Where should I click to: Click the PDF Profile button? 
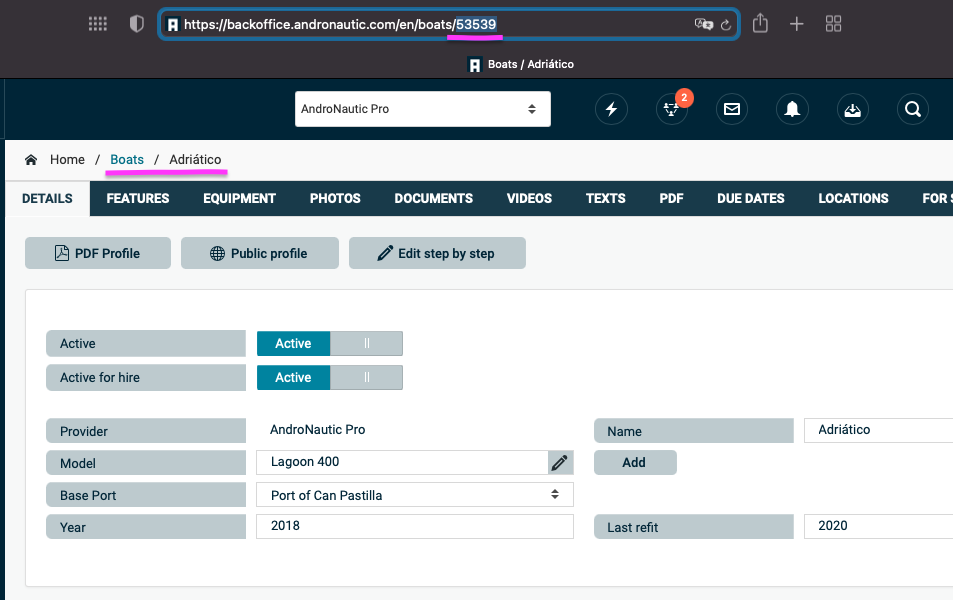pyautogui.click(x=98, y=254)
